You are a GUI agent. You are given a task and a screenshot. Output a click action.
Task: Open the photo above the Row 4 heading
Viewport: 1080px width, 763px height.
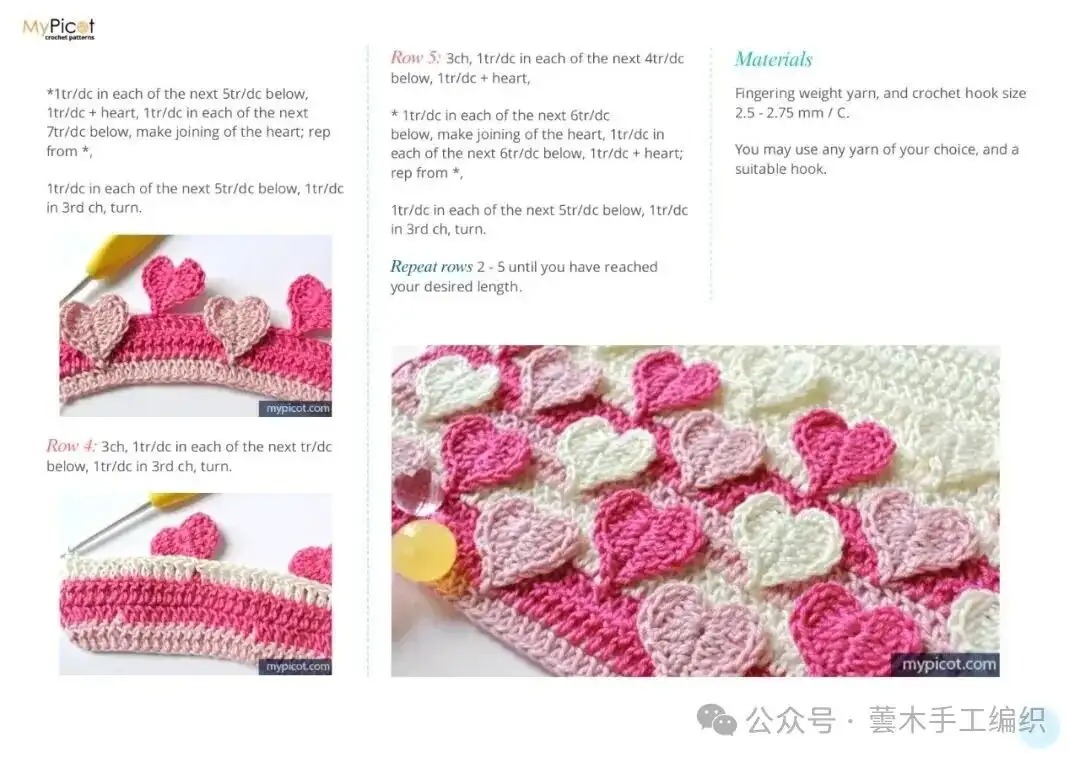pos(195,325)
